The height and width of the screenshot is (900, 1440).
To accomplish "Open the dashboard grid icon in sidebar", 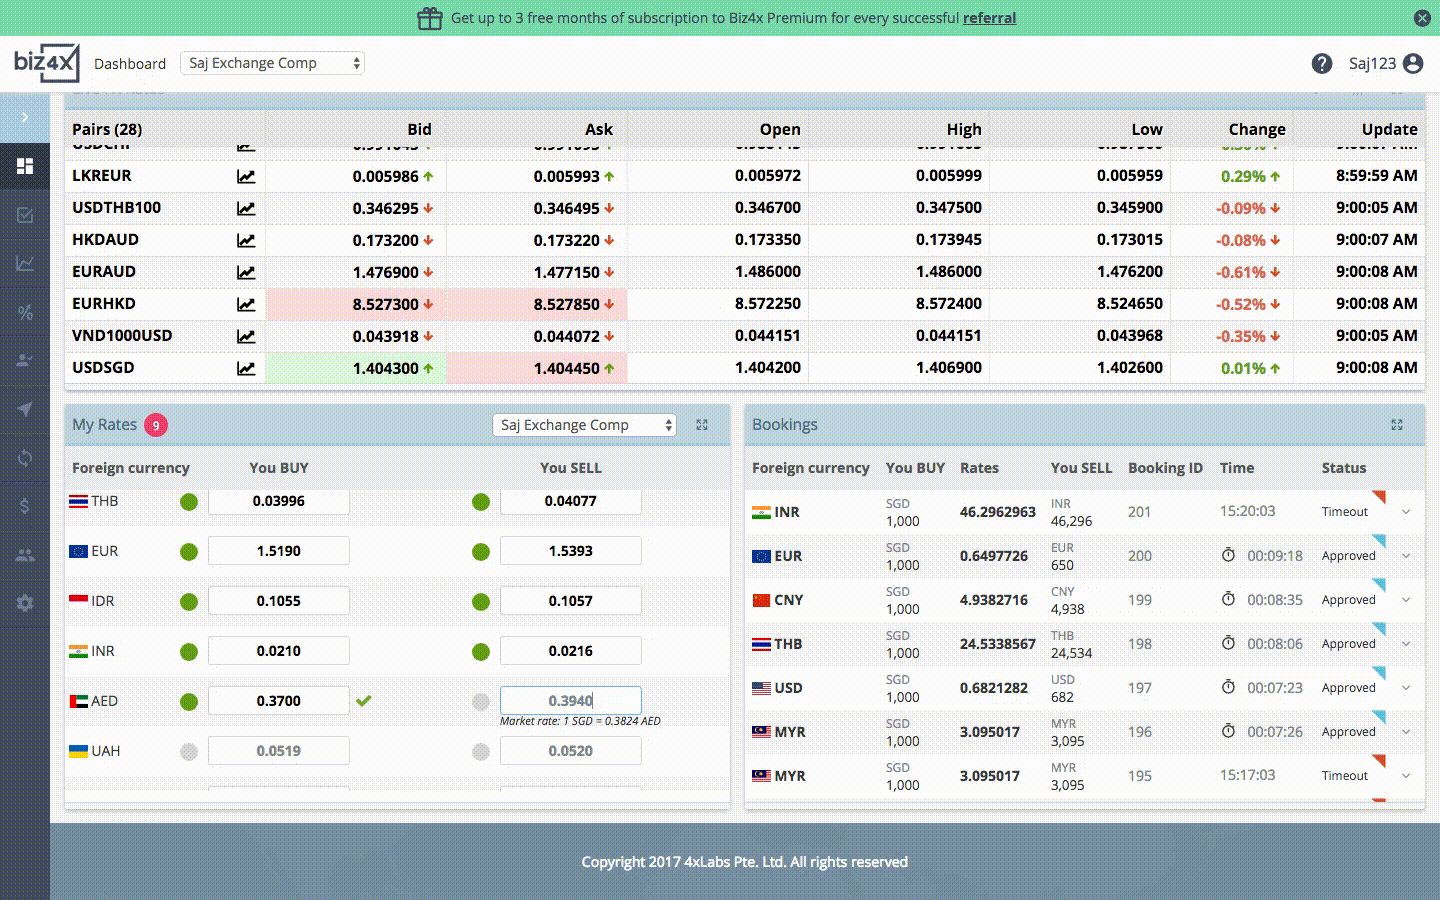I will click(x=25, y=166).
